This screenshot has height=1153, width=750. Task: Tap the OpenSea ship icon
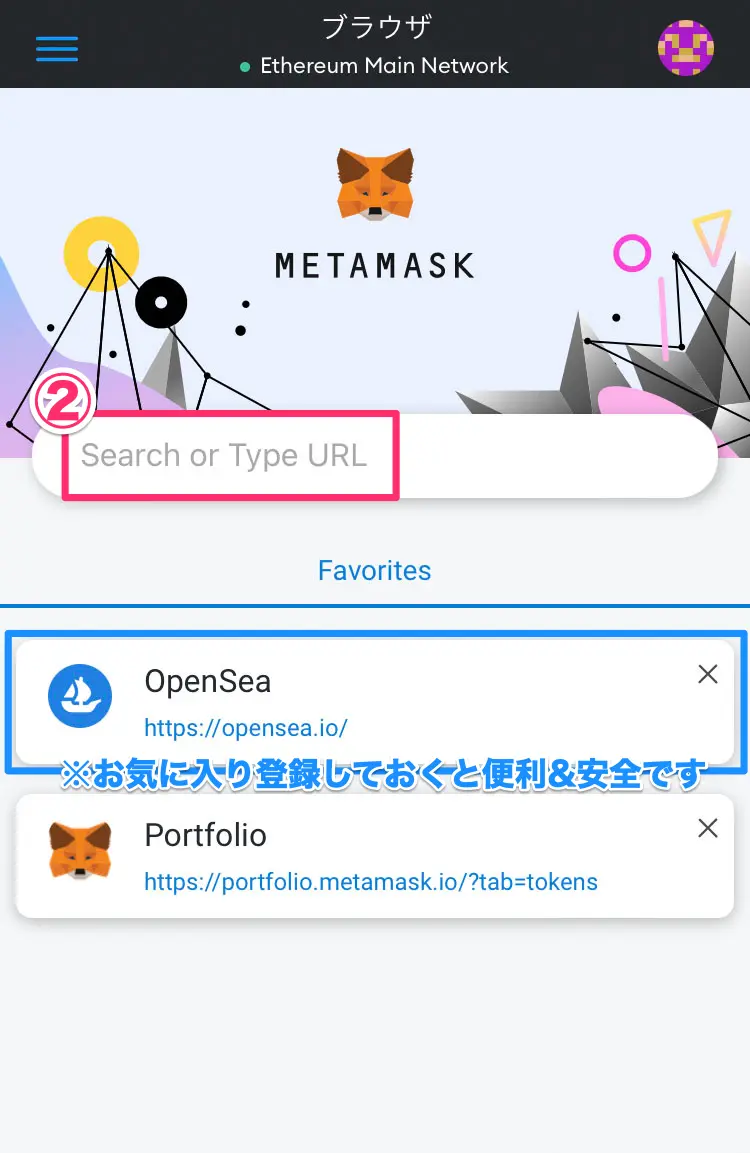coord(80,696)
